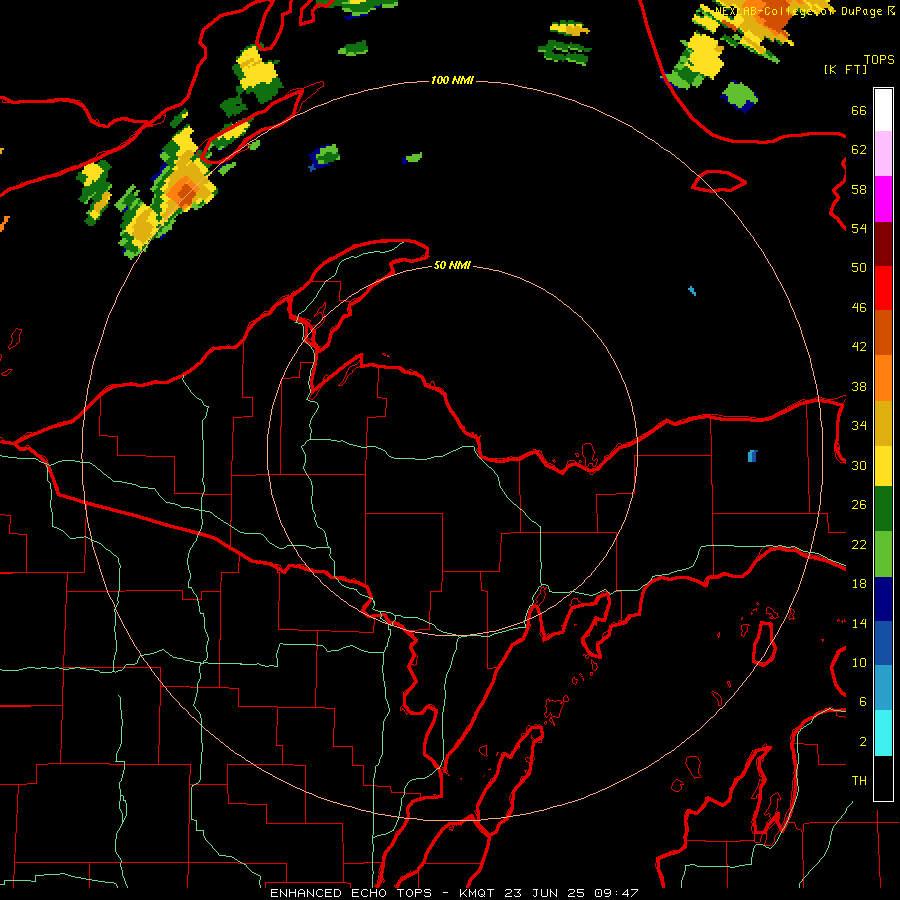The width and height of the screenshot is (900, 900).
Task: Click the tiny light-blue echo over the lake
Action: pyautogui.click(x=692, y=290)
